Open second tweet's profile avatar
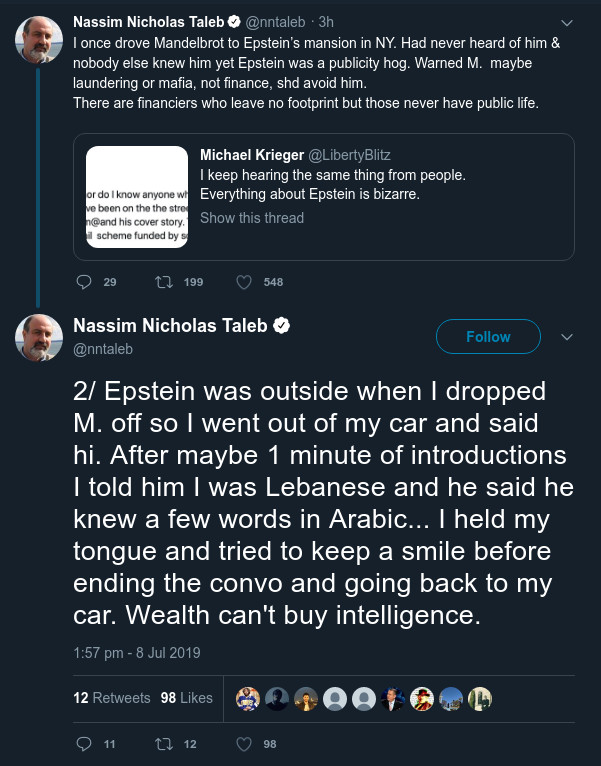Viewport: 601px width, 766px height. [x=39, y=338]
